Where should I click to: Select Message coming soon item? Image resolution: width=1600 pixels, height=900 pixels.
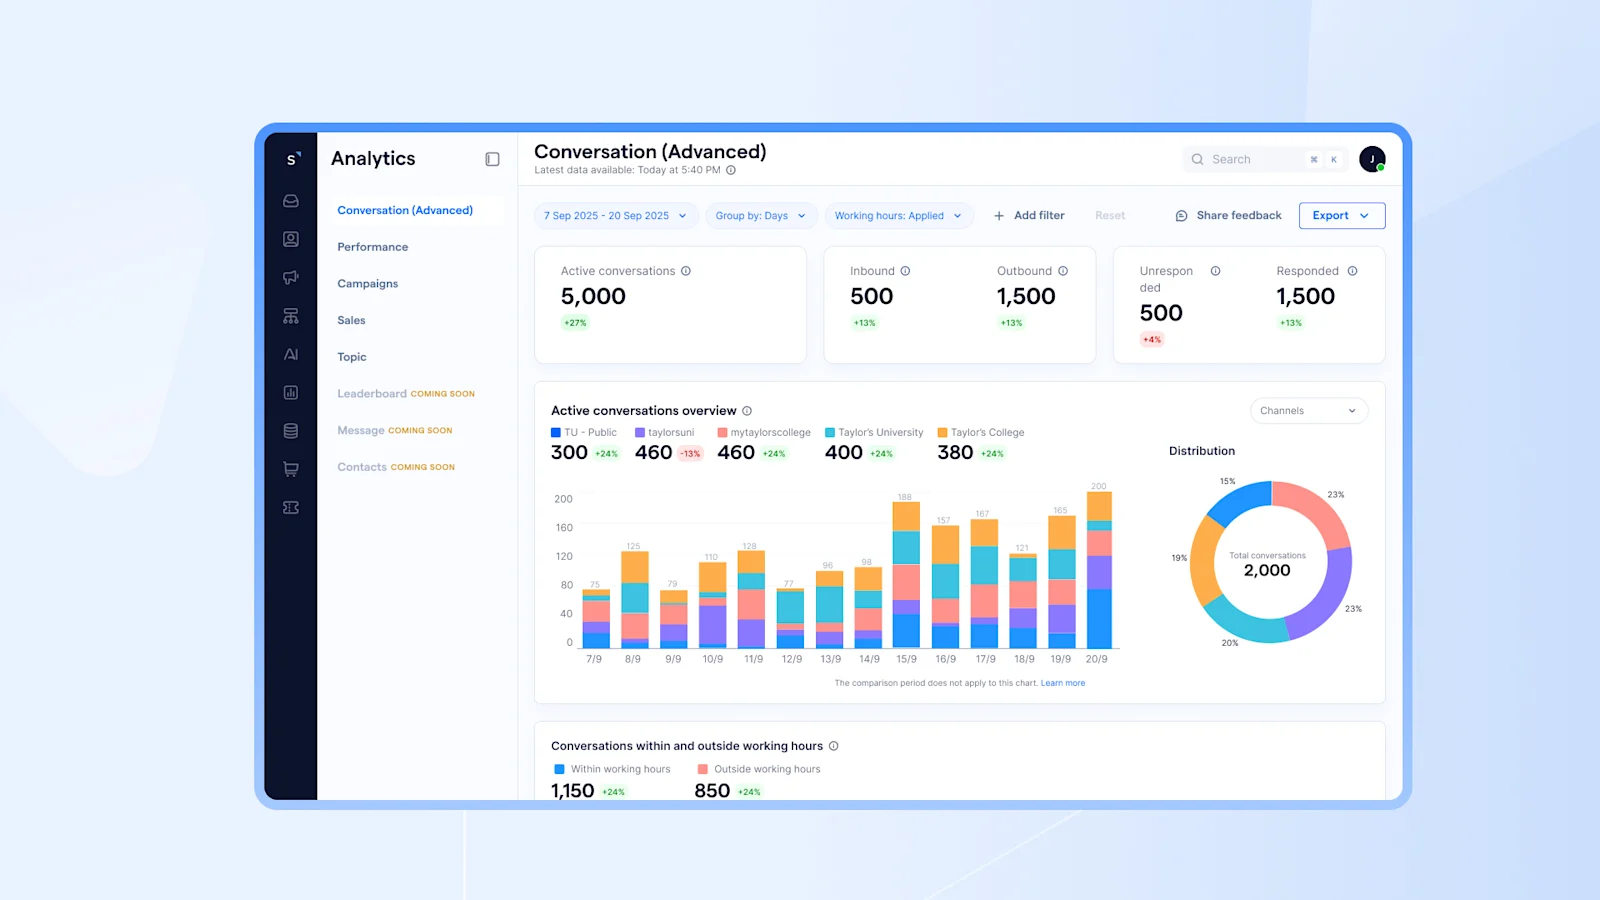coord(395,431)
